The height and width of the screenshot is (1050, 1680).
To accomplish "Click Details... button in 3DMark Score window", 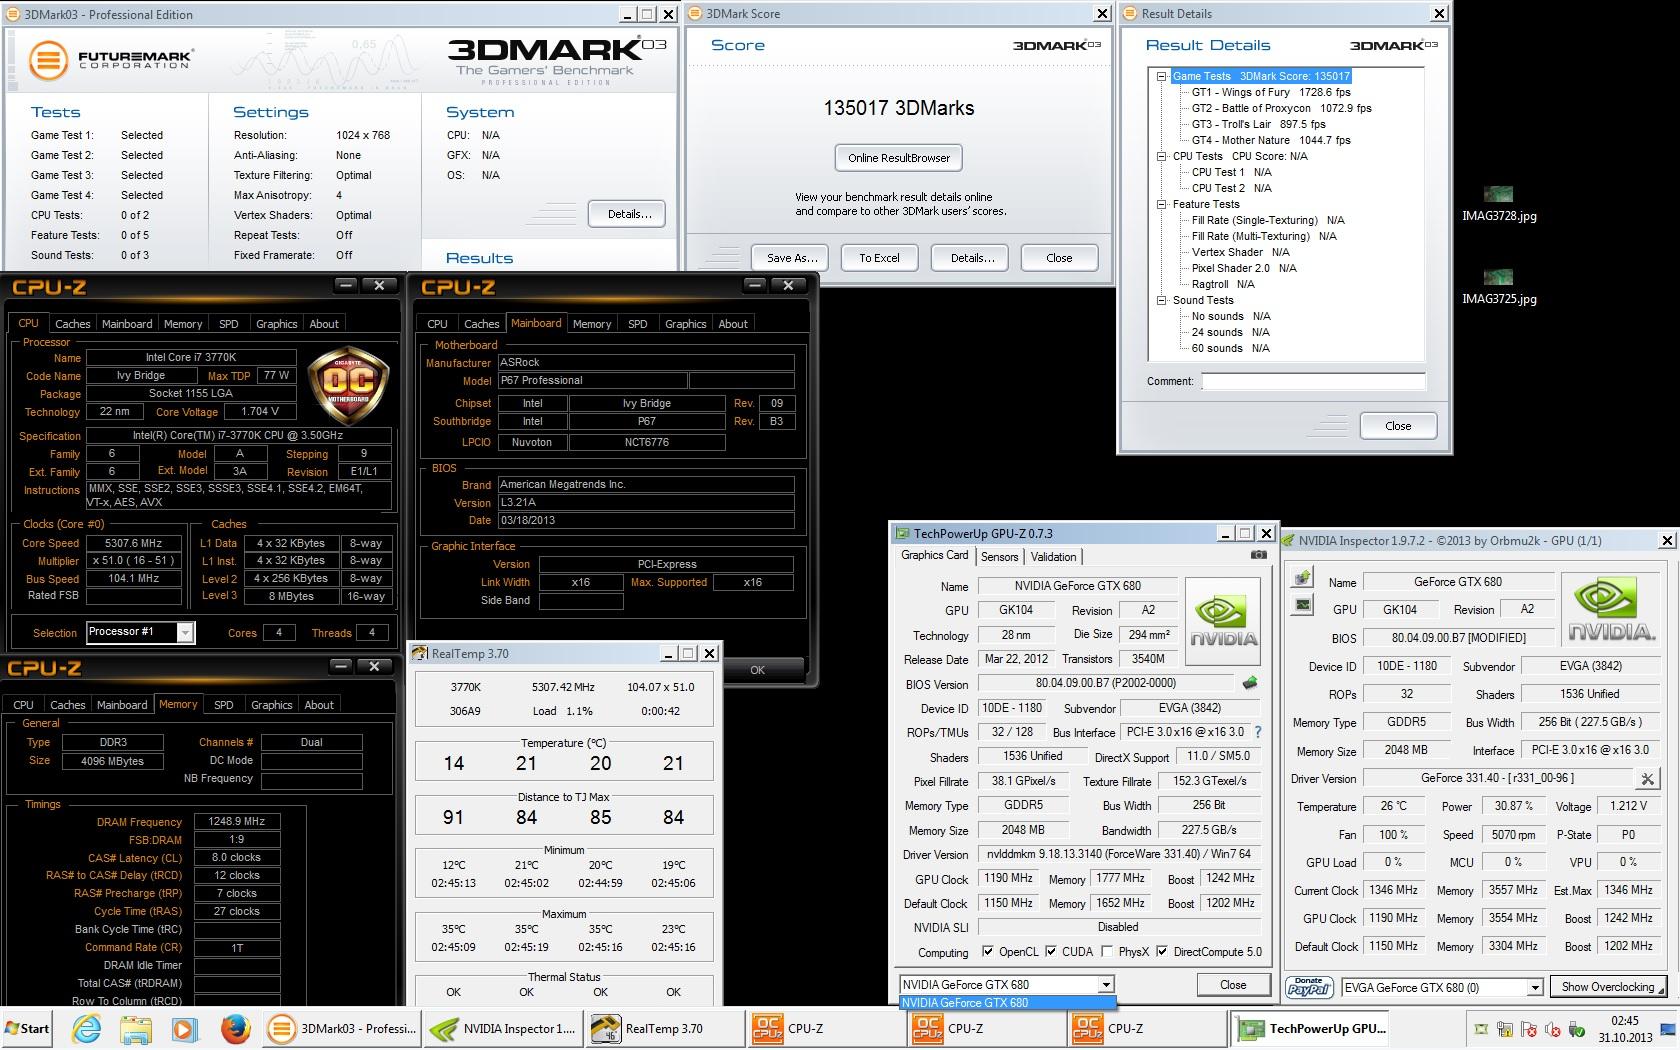I will coord(972,258).
